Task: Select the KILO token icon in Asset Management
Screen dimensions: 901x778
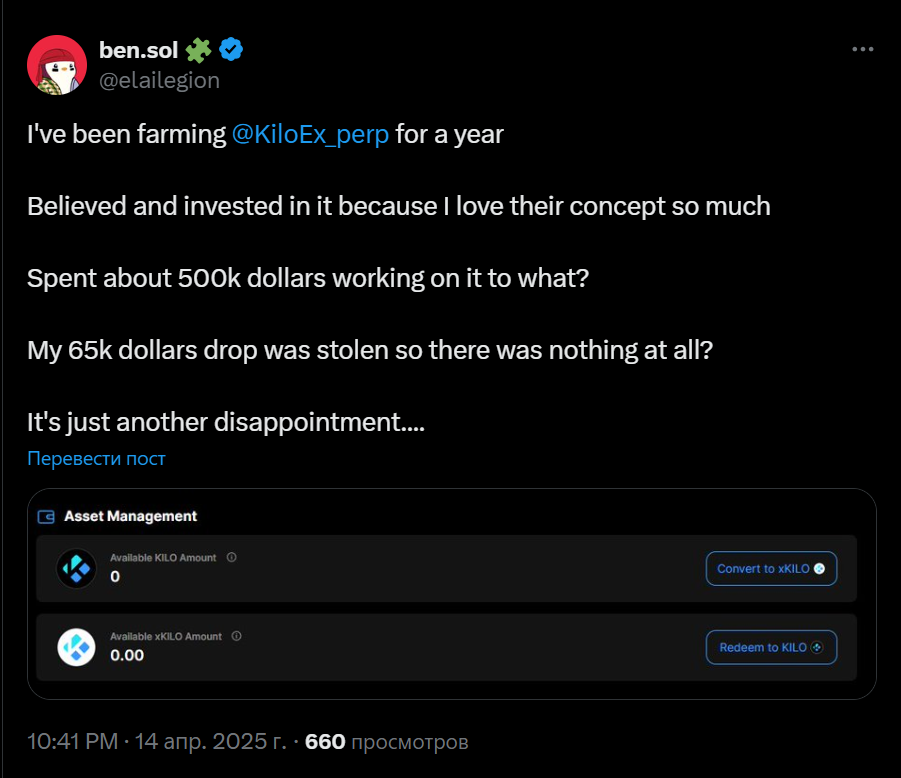Action: (76, 567)
